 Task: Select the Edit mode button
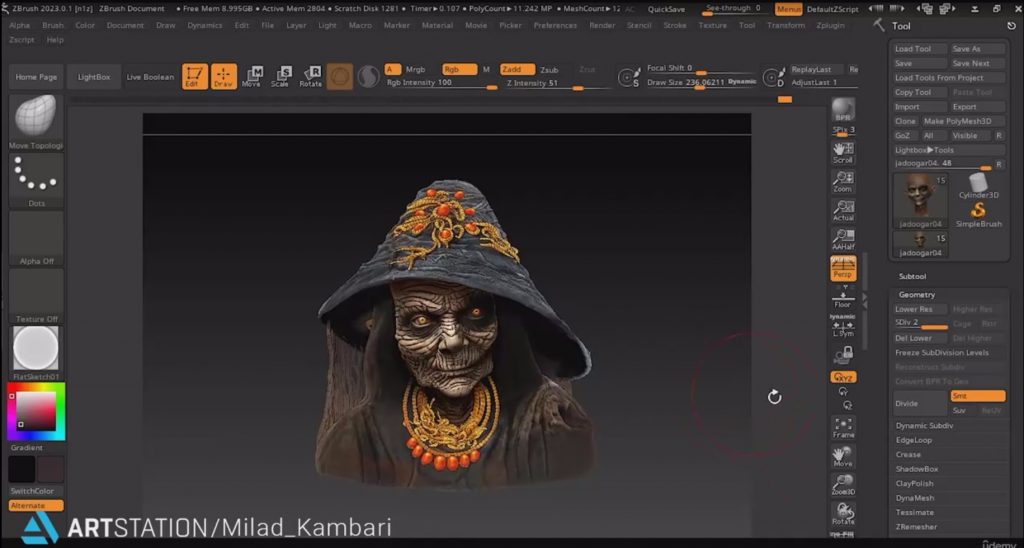coord(195,76)
